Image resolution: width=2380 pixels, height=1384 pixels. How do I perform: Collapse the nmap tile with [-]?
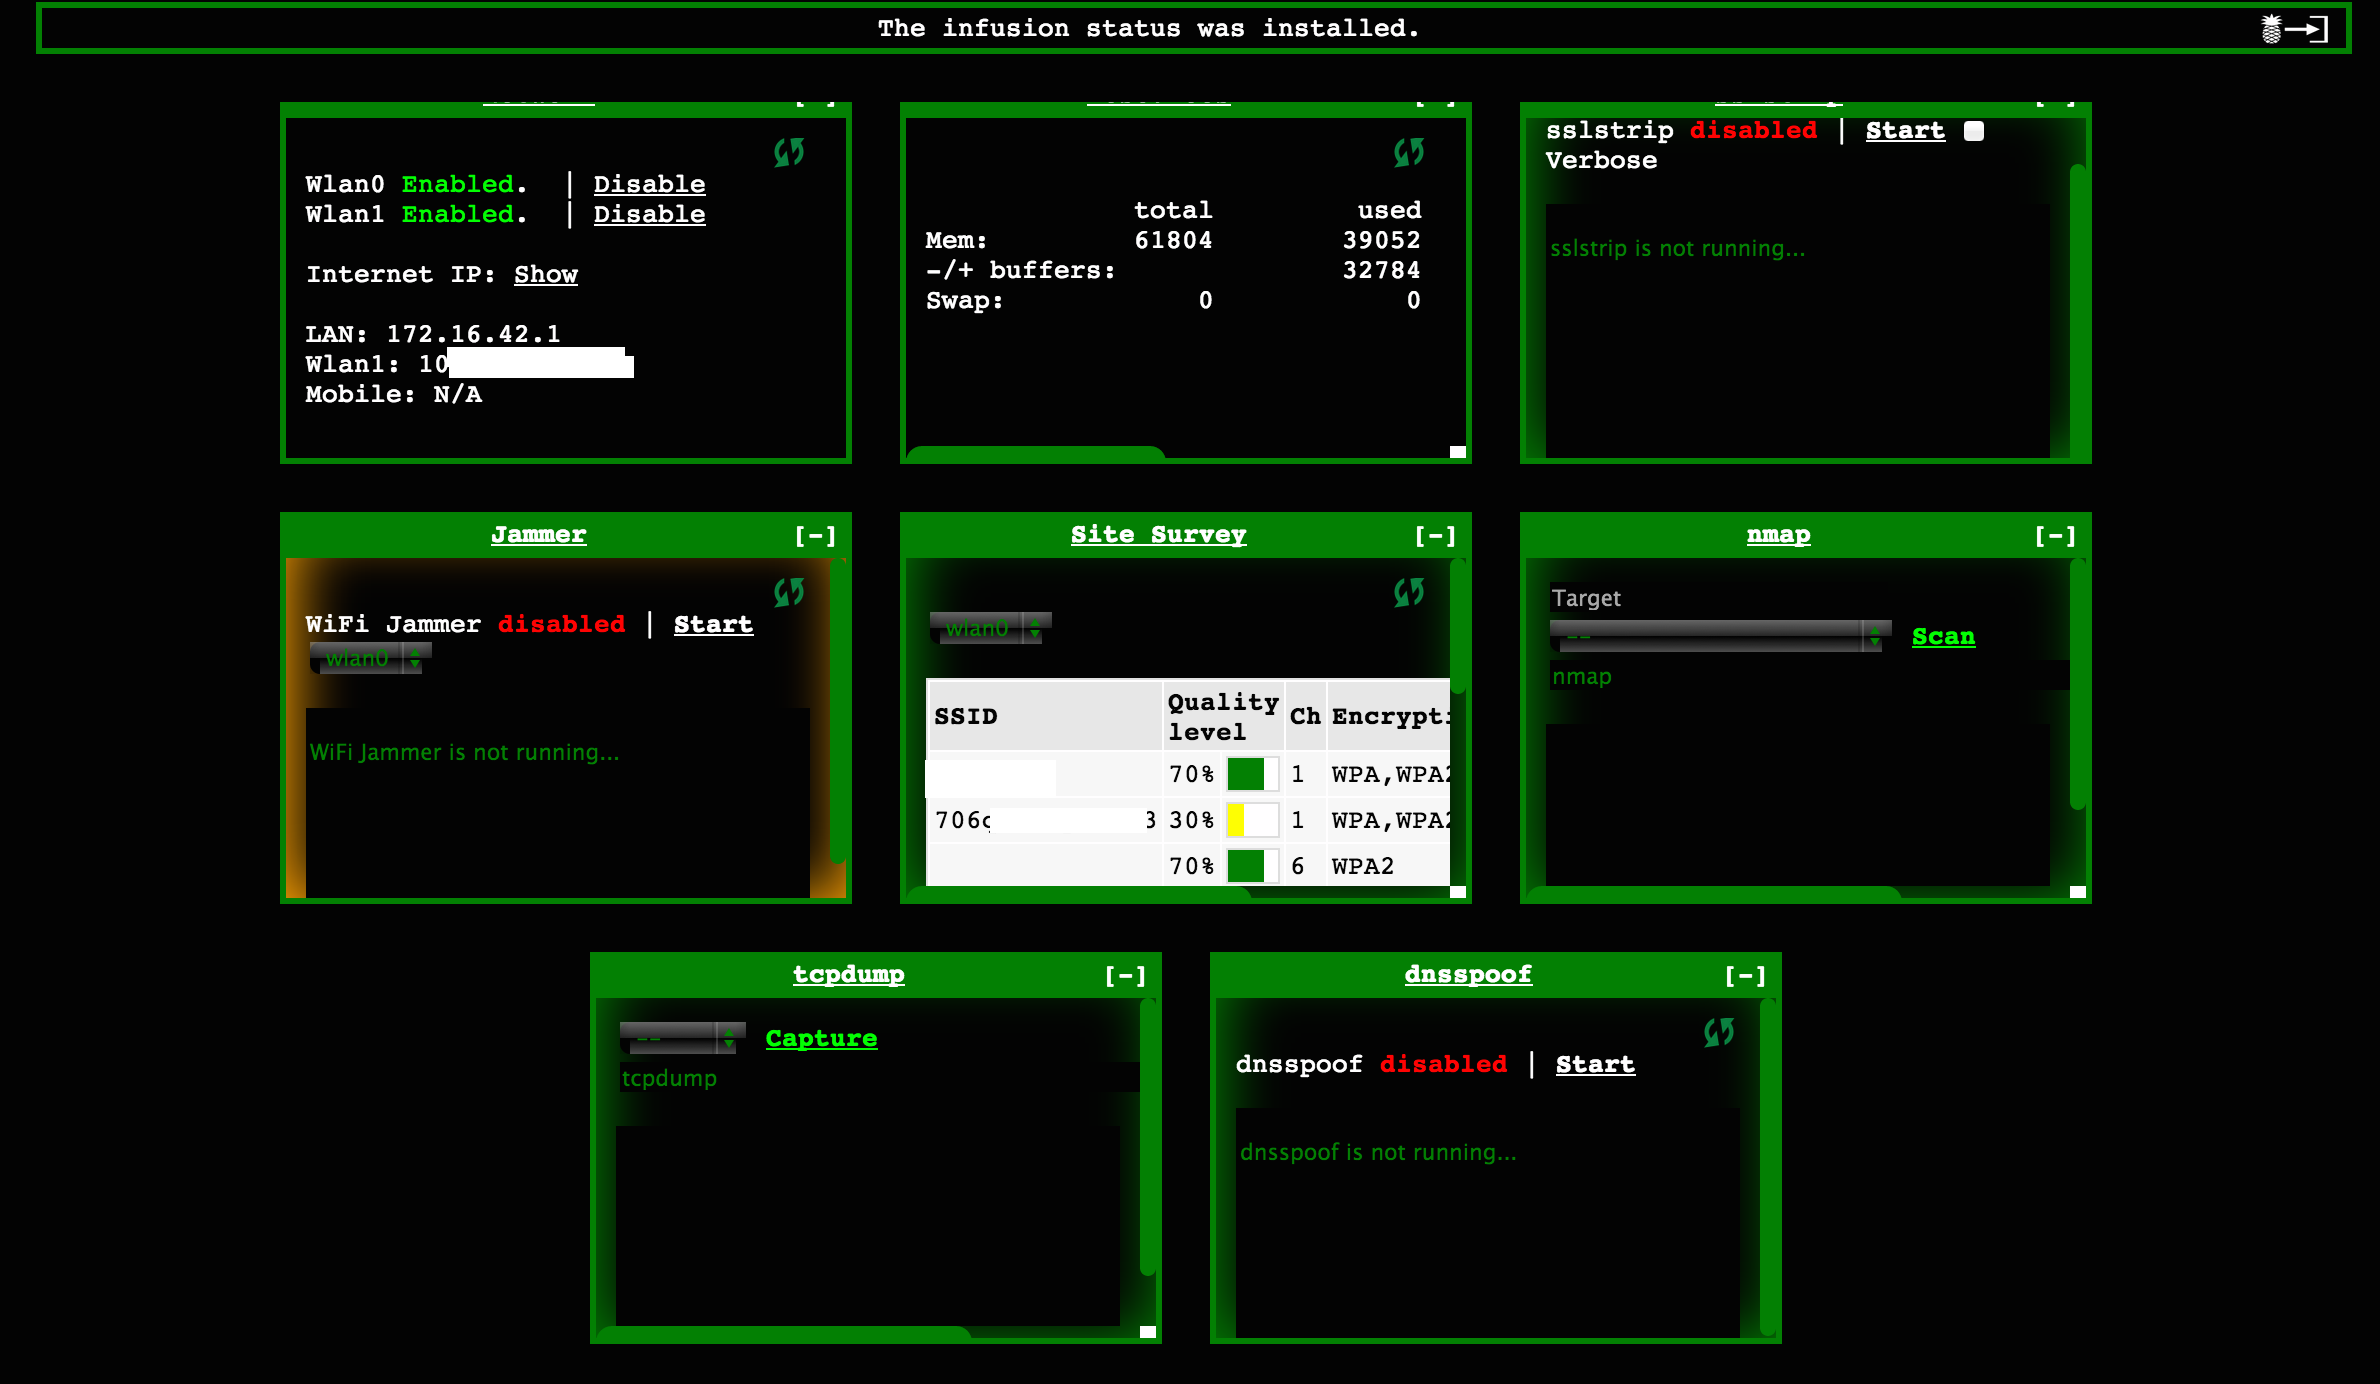2054,536
